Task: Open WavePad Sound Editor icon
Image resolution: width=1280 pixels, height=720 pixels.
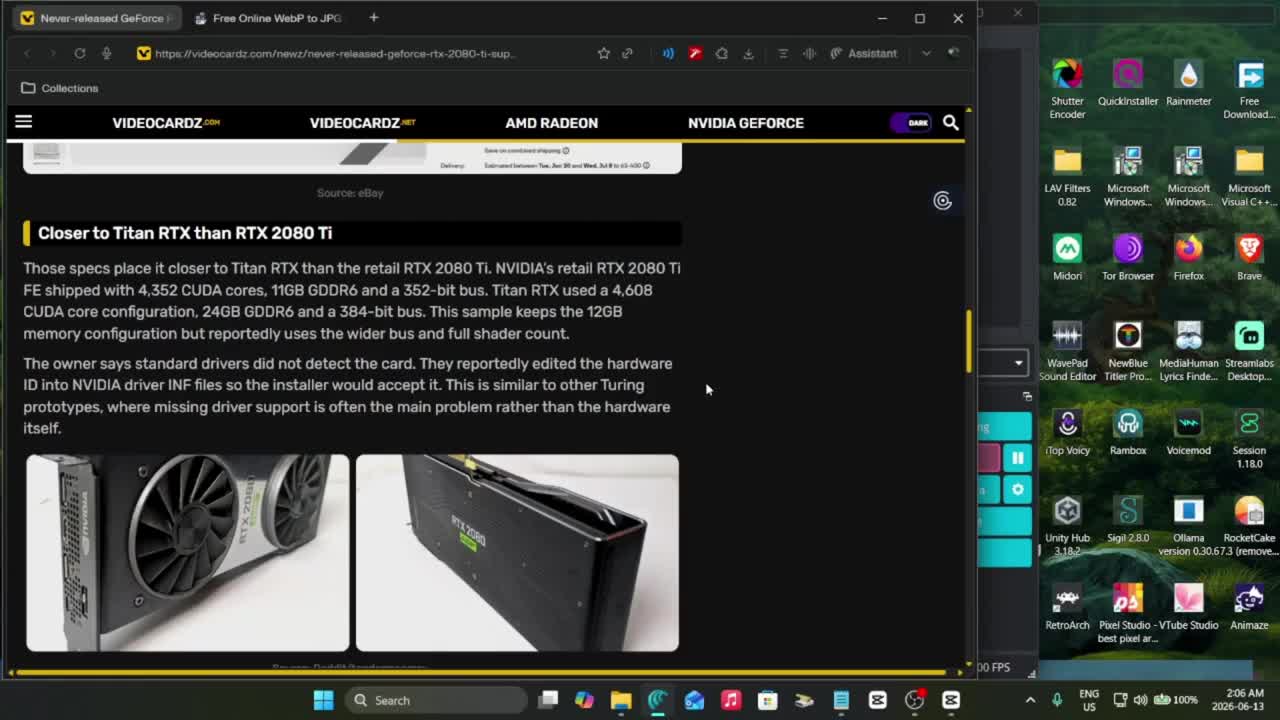Action: pos(1067,352)
